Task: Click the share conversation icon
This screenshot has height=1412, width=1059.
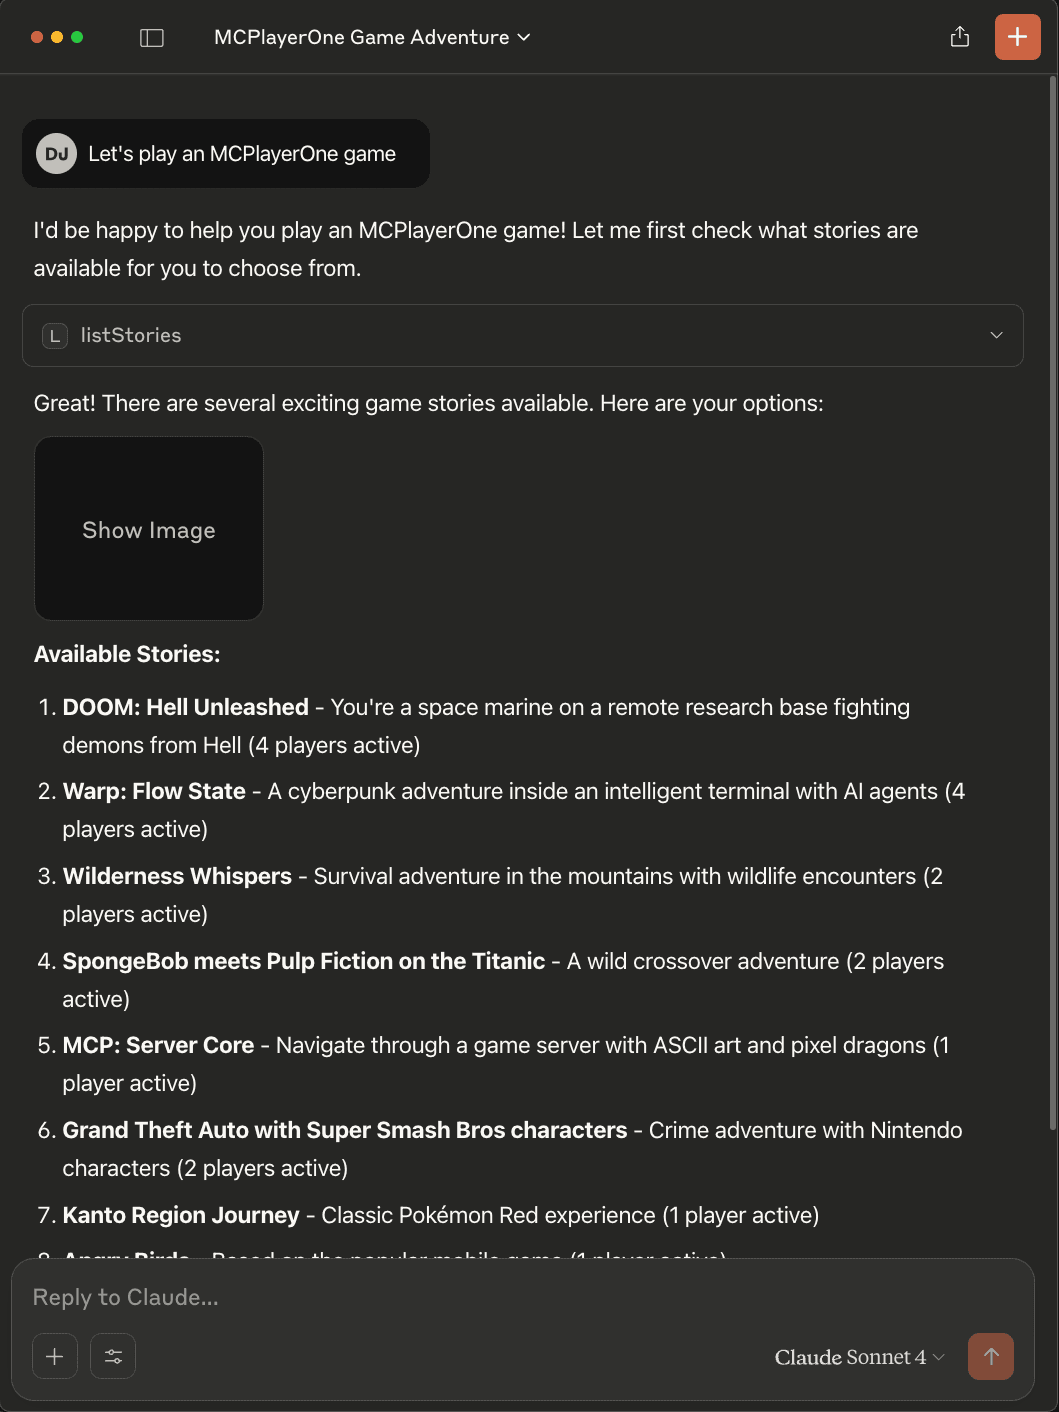Action: (x=960, y=37)
